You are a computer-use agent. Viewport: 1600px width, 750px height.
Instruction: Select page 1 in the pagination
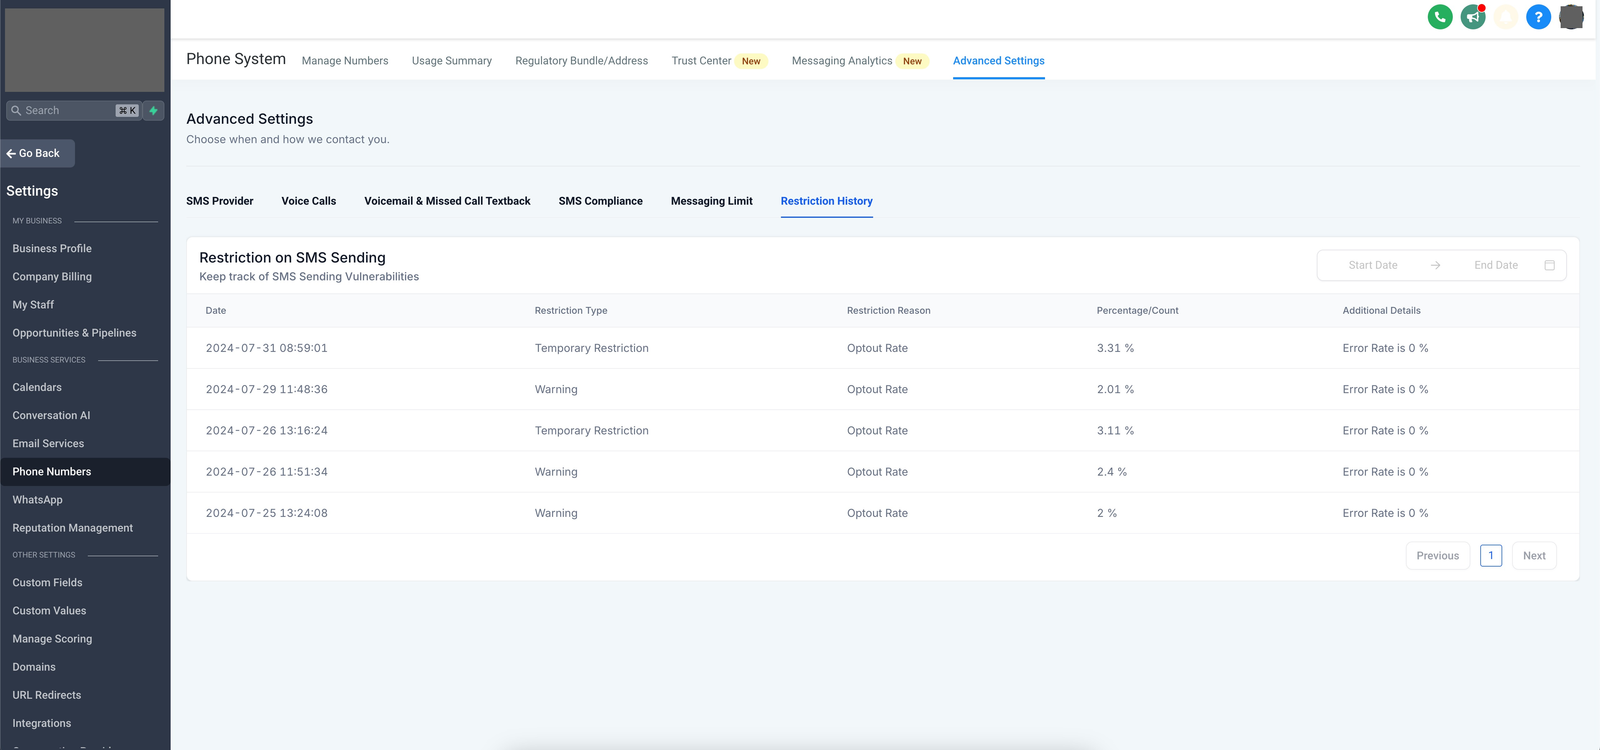1491,556
